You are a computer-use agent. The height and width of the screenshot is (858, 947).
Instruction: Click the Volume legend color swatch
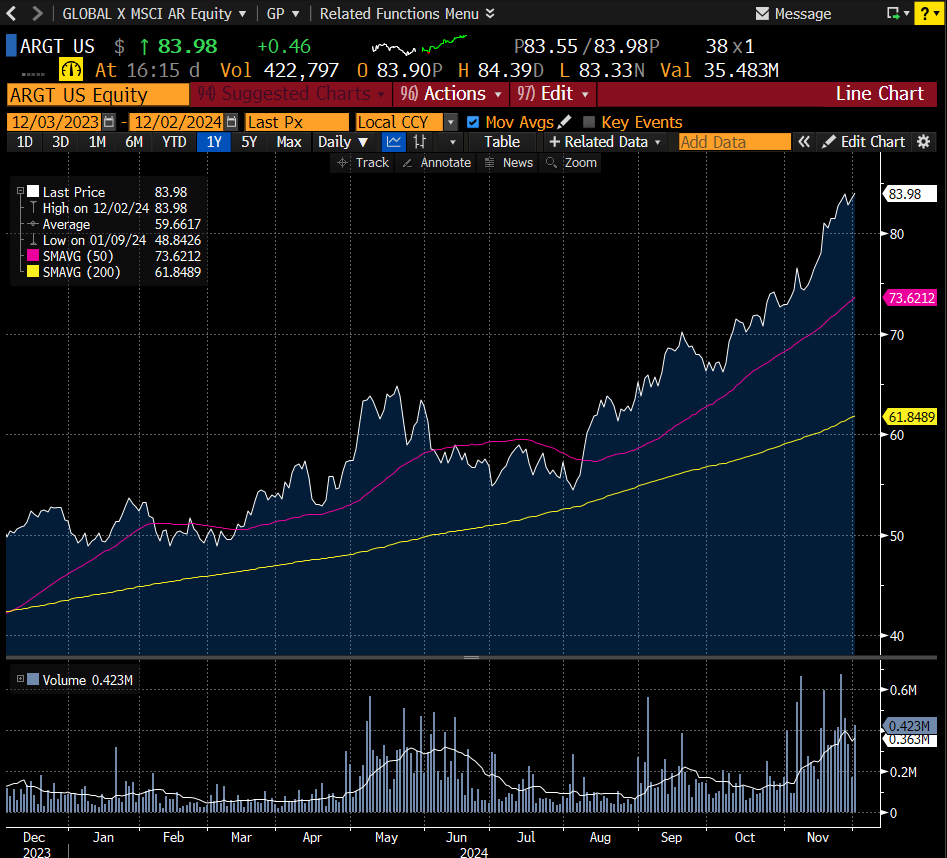pyautogui.click(x=33, y=679)
